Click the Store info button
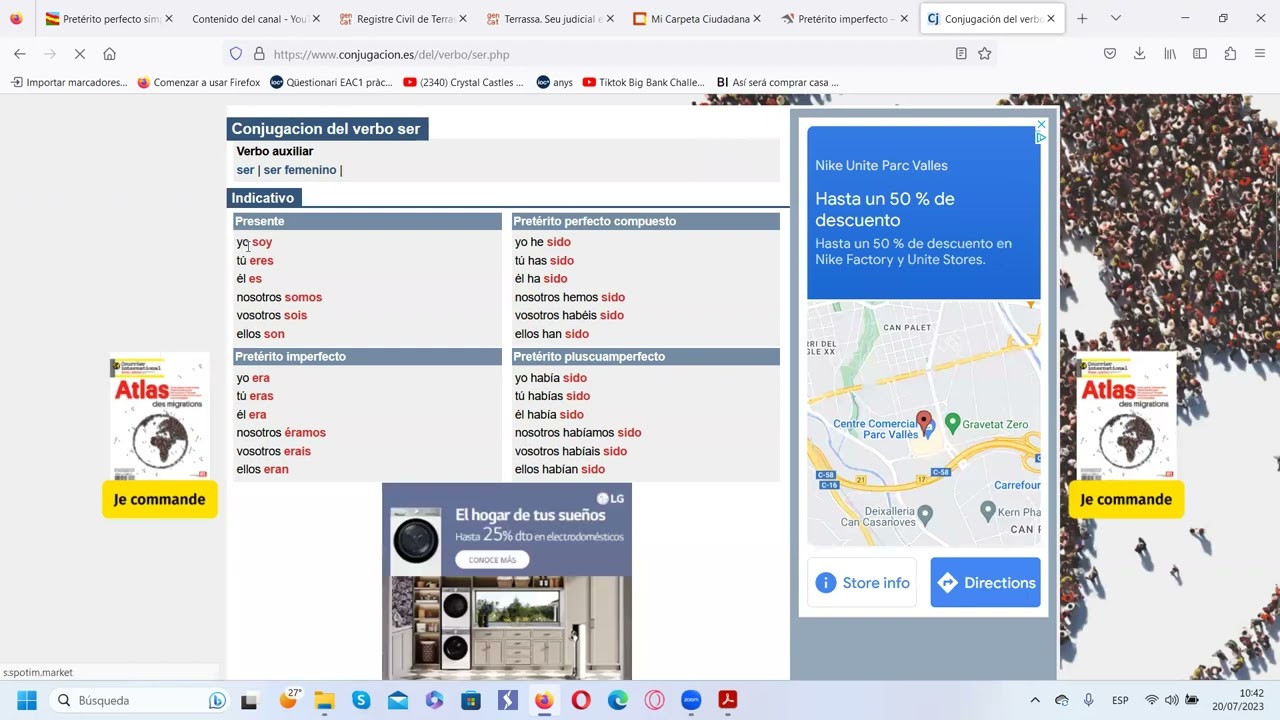1280x720 pixels. click(x=862, y=583)
